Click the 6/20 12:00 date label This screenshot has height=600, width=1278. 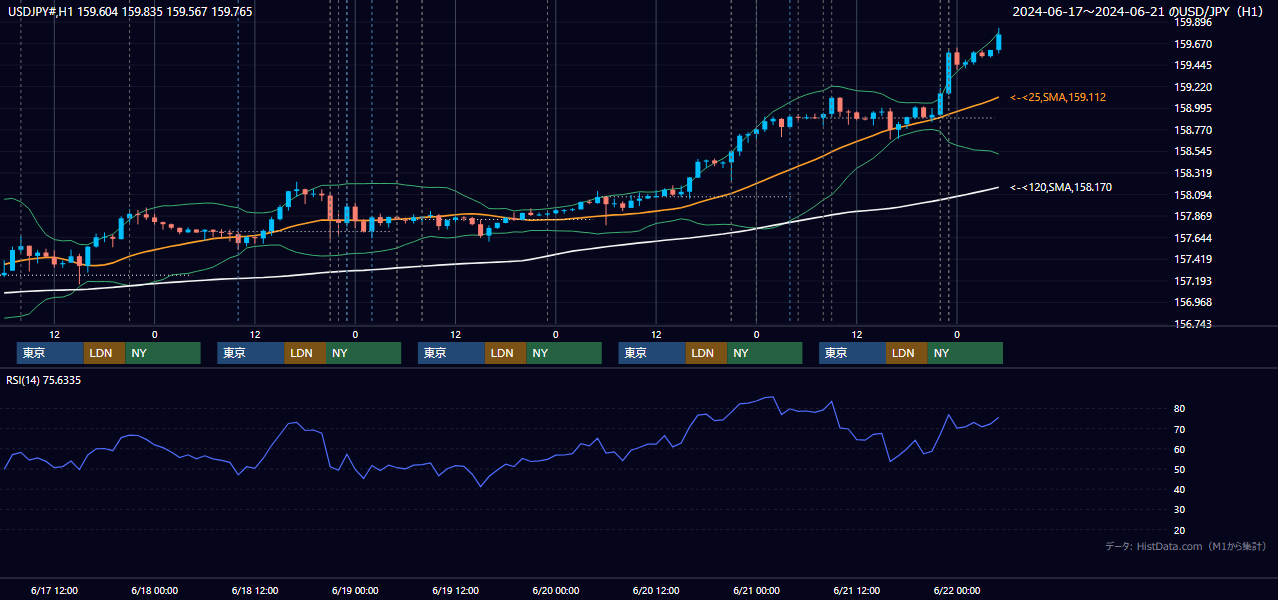(x=656, y=590)
